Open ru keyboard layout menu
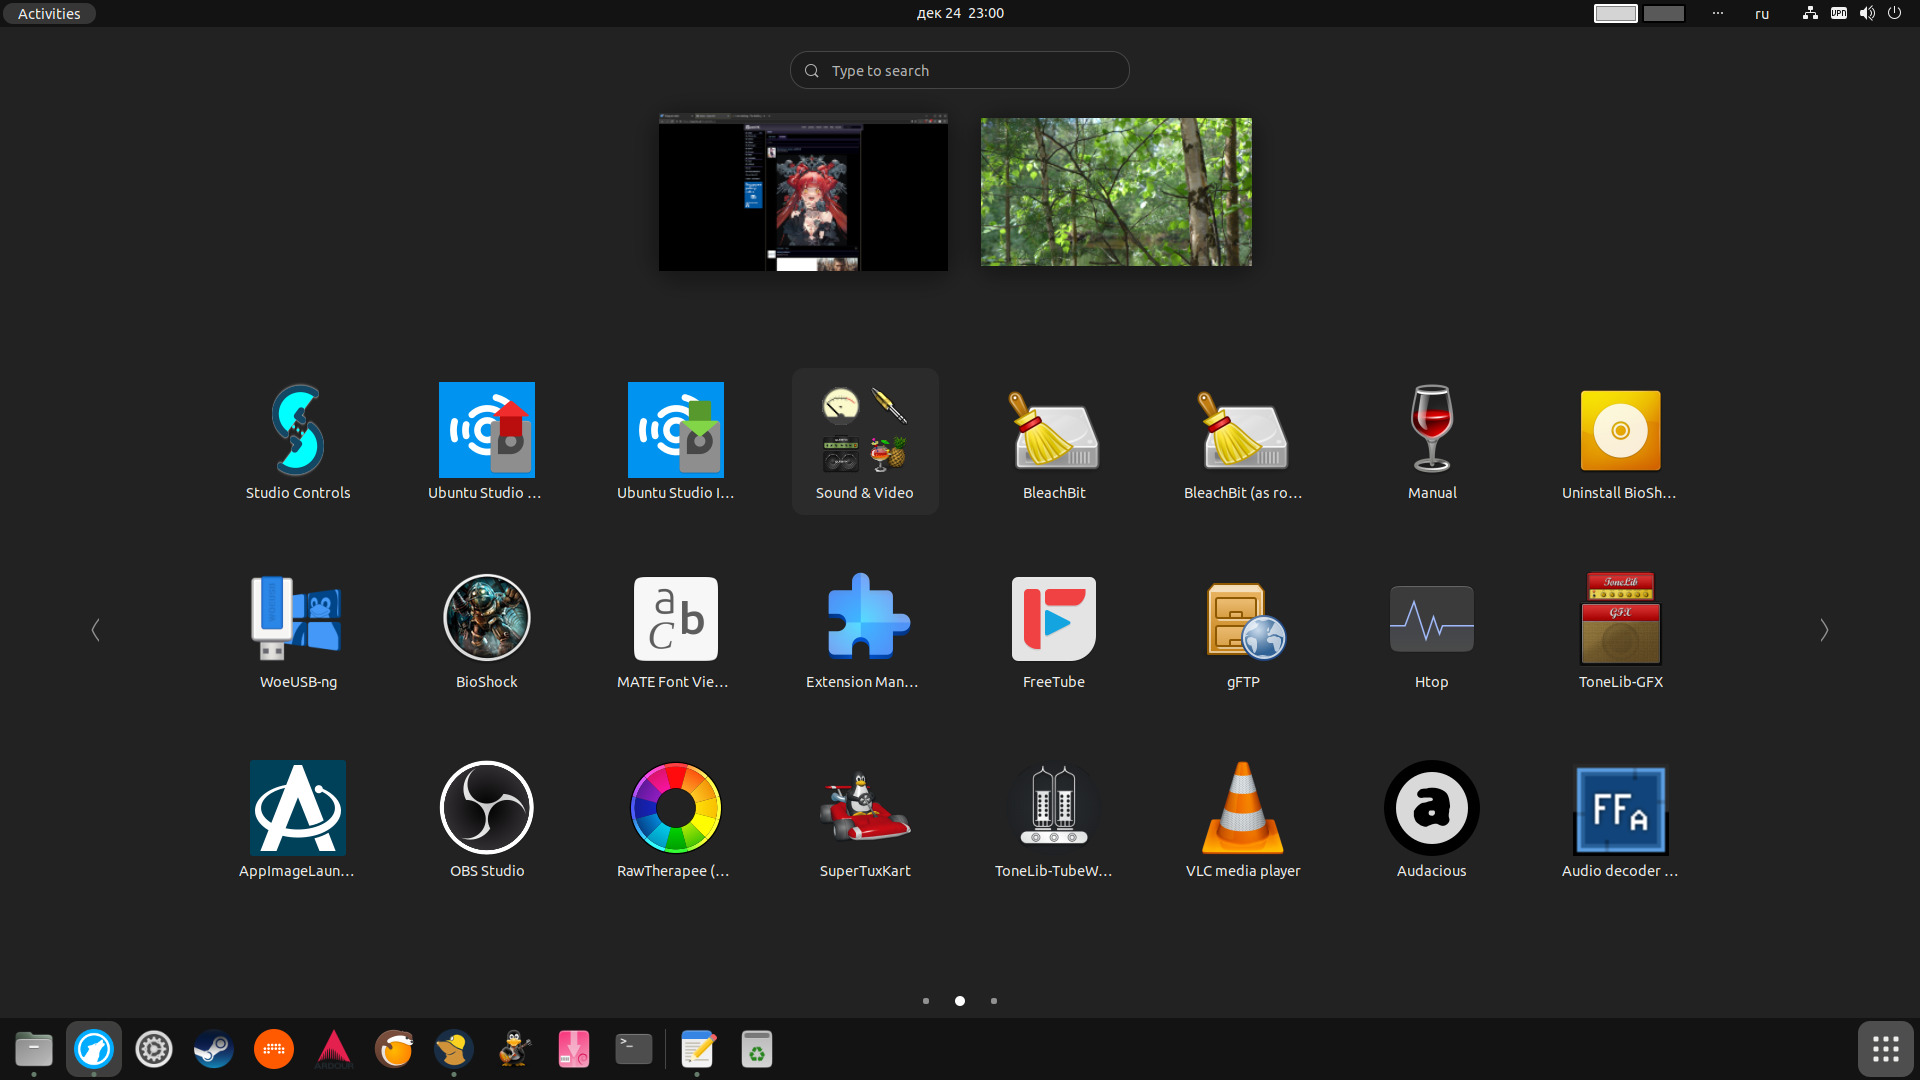Screen dimensions: 1920x1080 (1762, 13)
